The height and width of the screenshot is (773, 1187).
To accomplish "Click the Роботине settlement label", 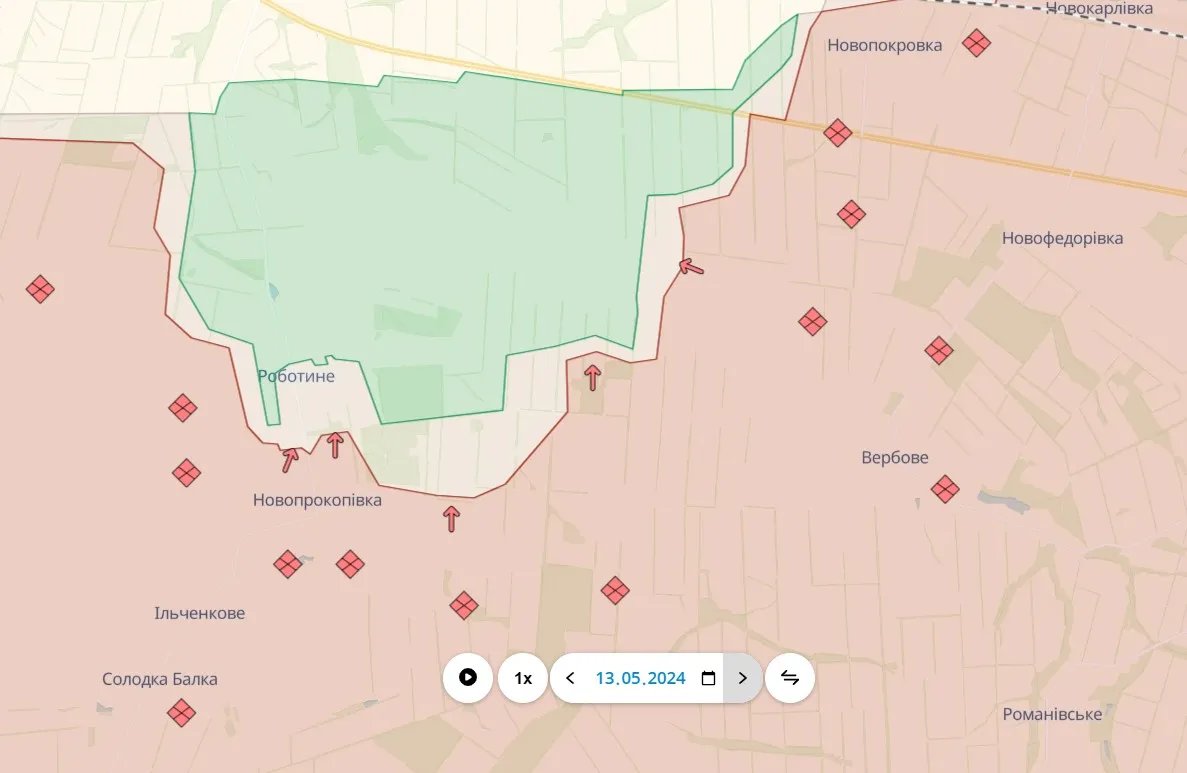I will pos(296,377).
